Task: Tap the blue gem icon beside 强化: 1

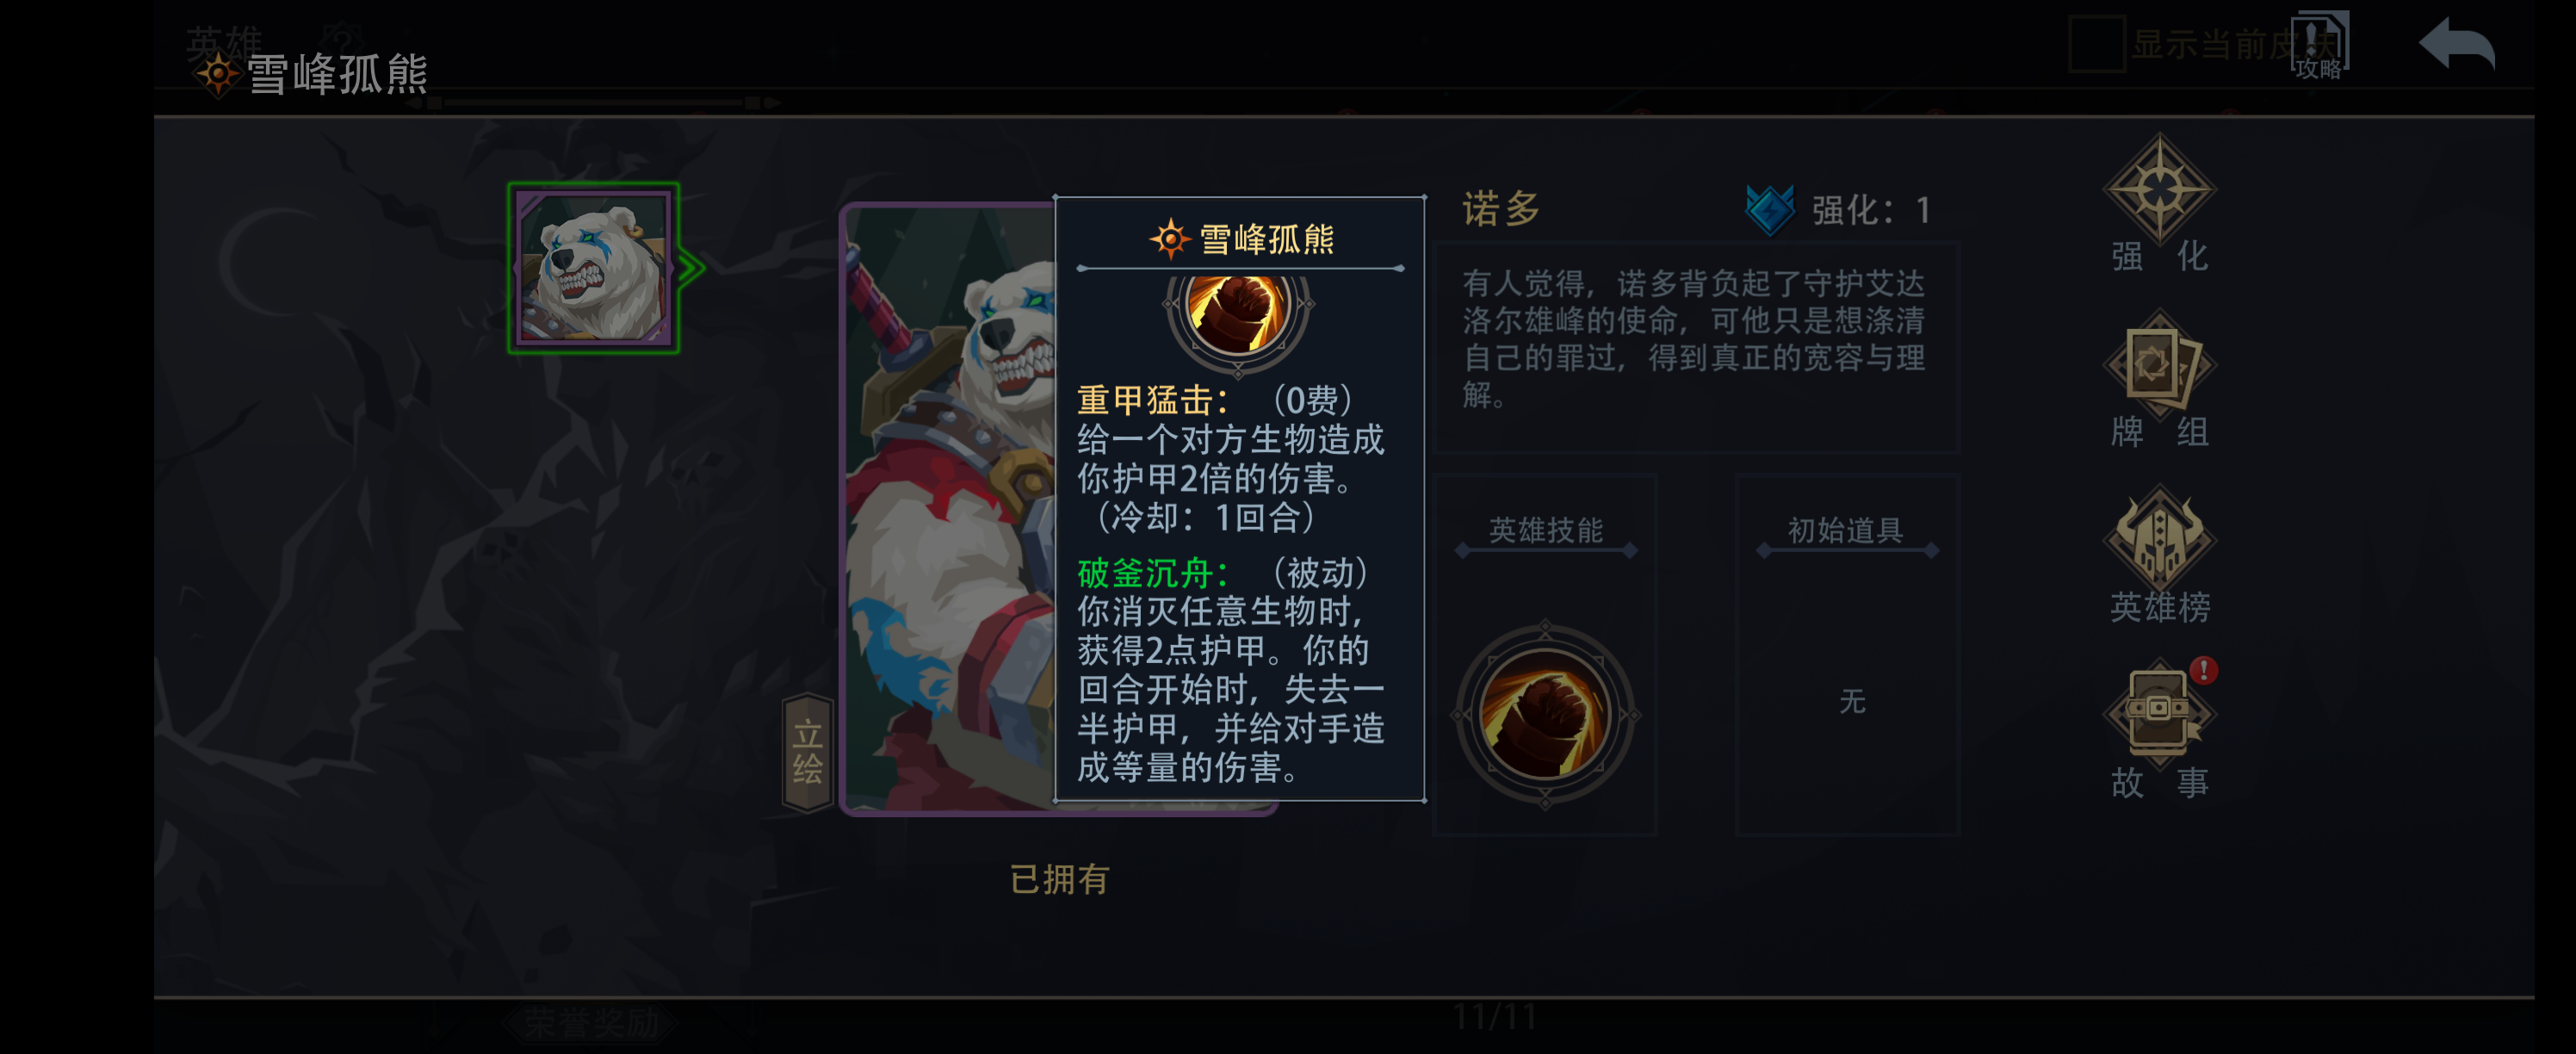Action: tap(1769, 210)
